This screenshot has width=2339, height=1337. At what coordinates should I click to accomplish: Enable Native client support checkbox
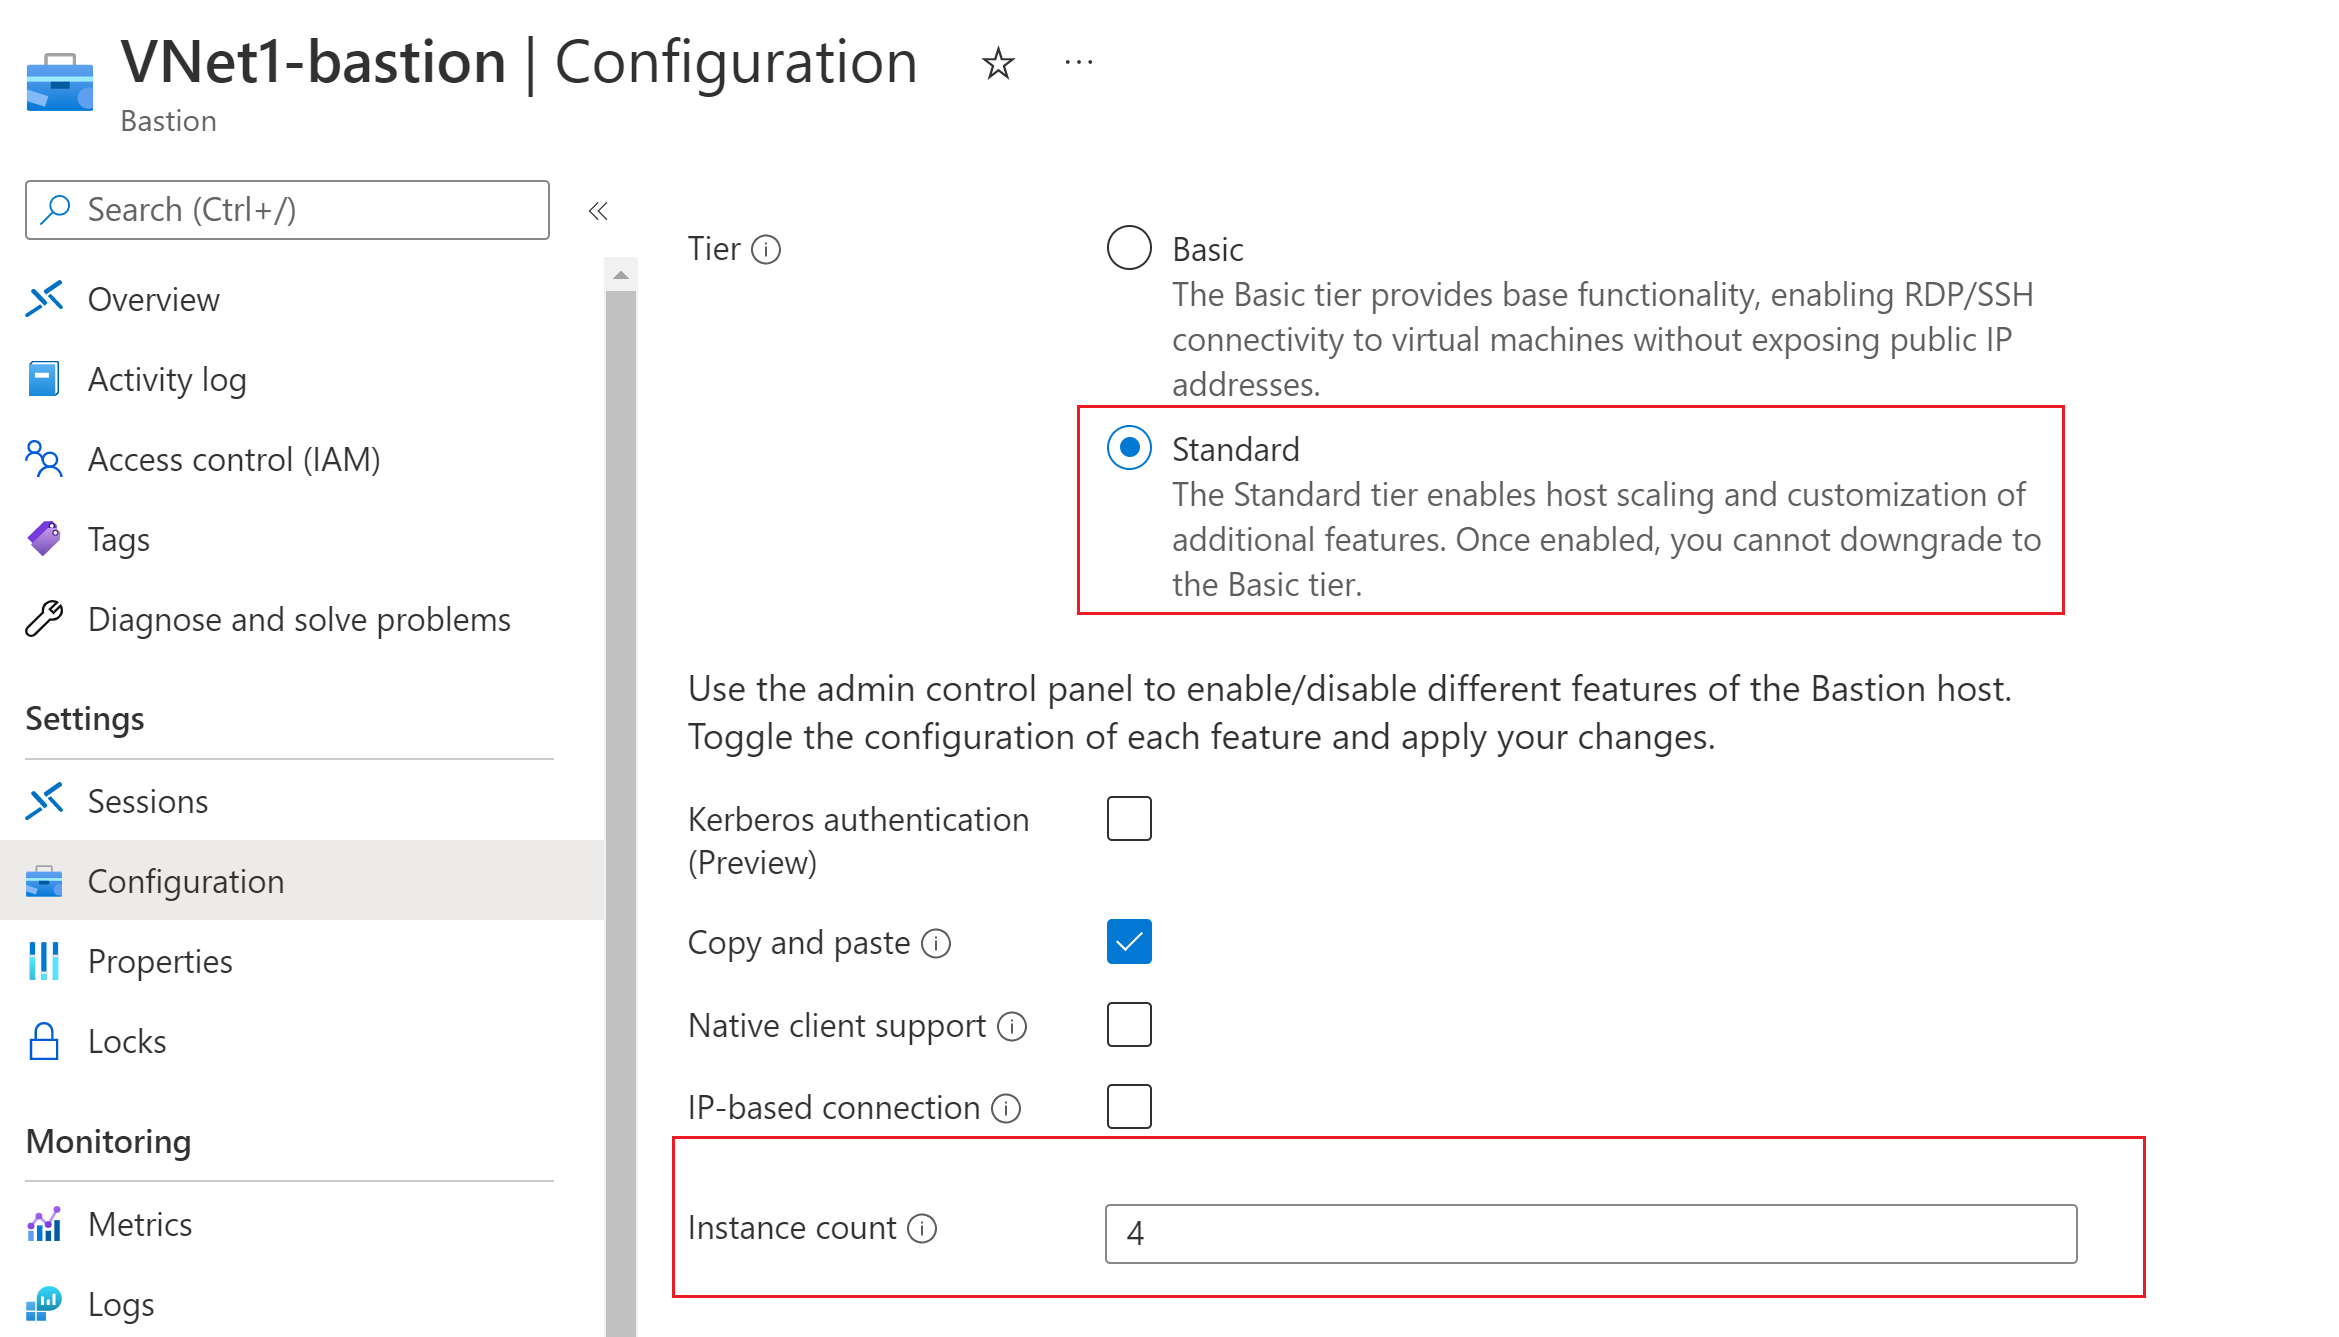pos(1129,1025)
